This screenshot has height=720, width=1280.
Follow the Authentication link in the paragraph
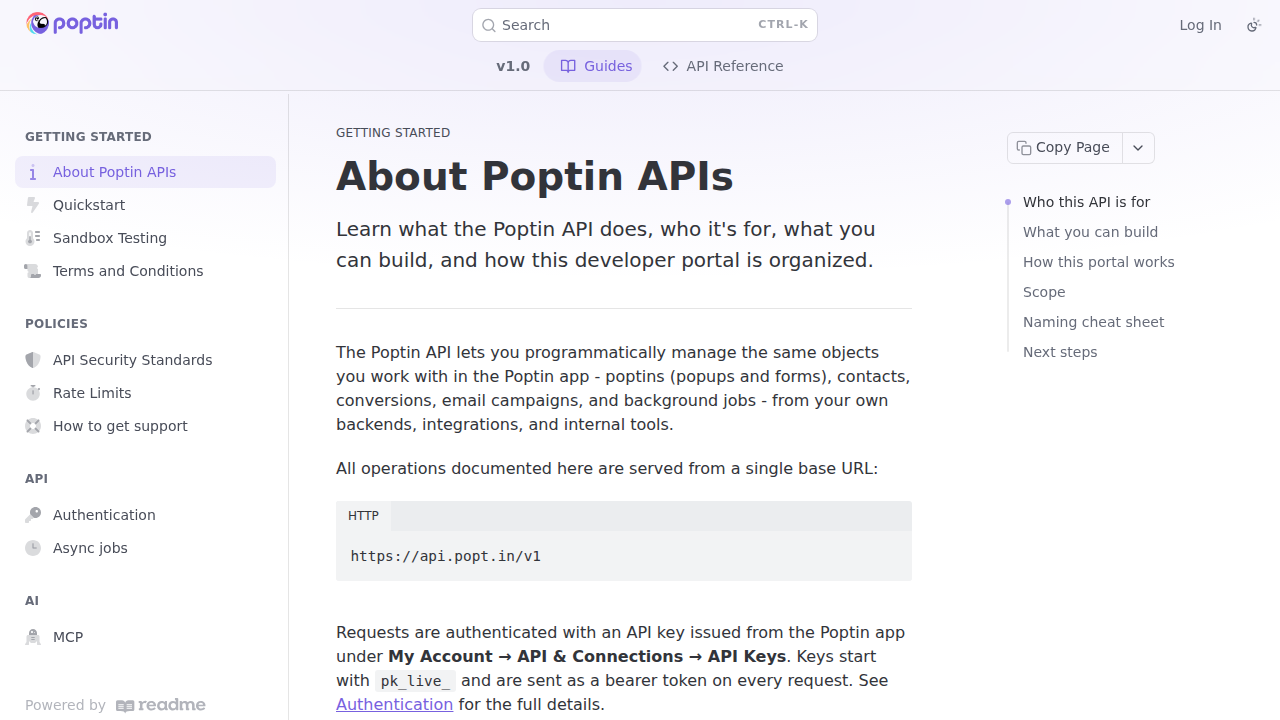(394, 704)
